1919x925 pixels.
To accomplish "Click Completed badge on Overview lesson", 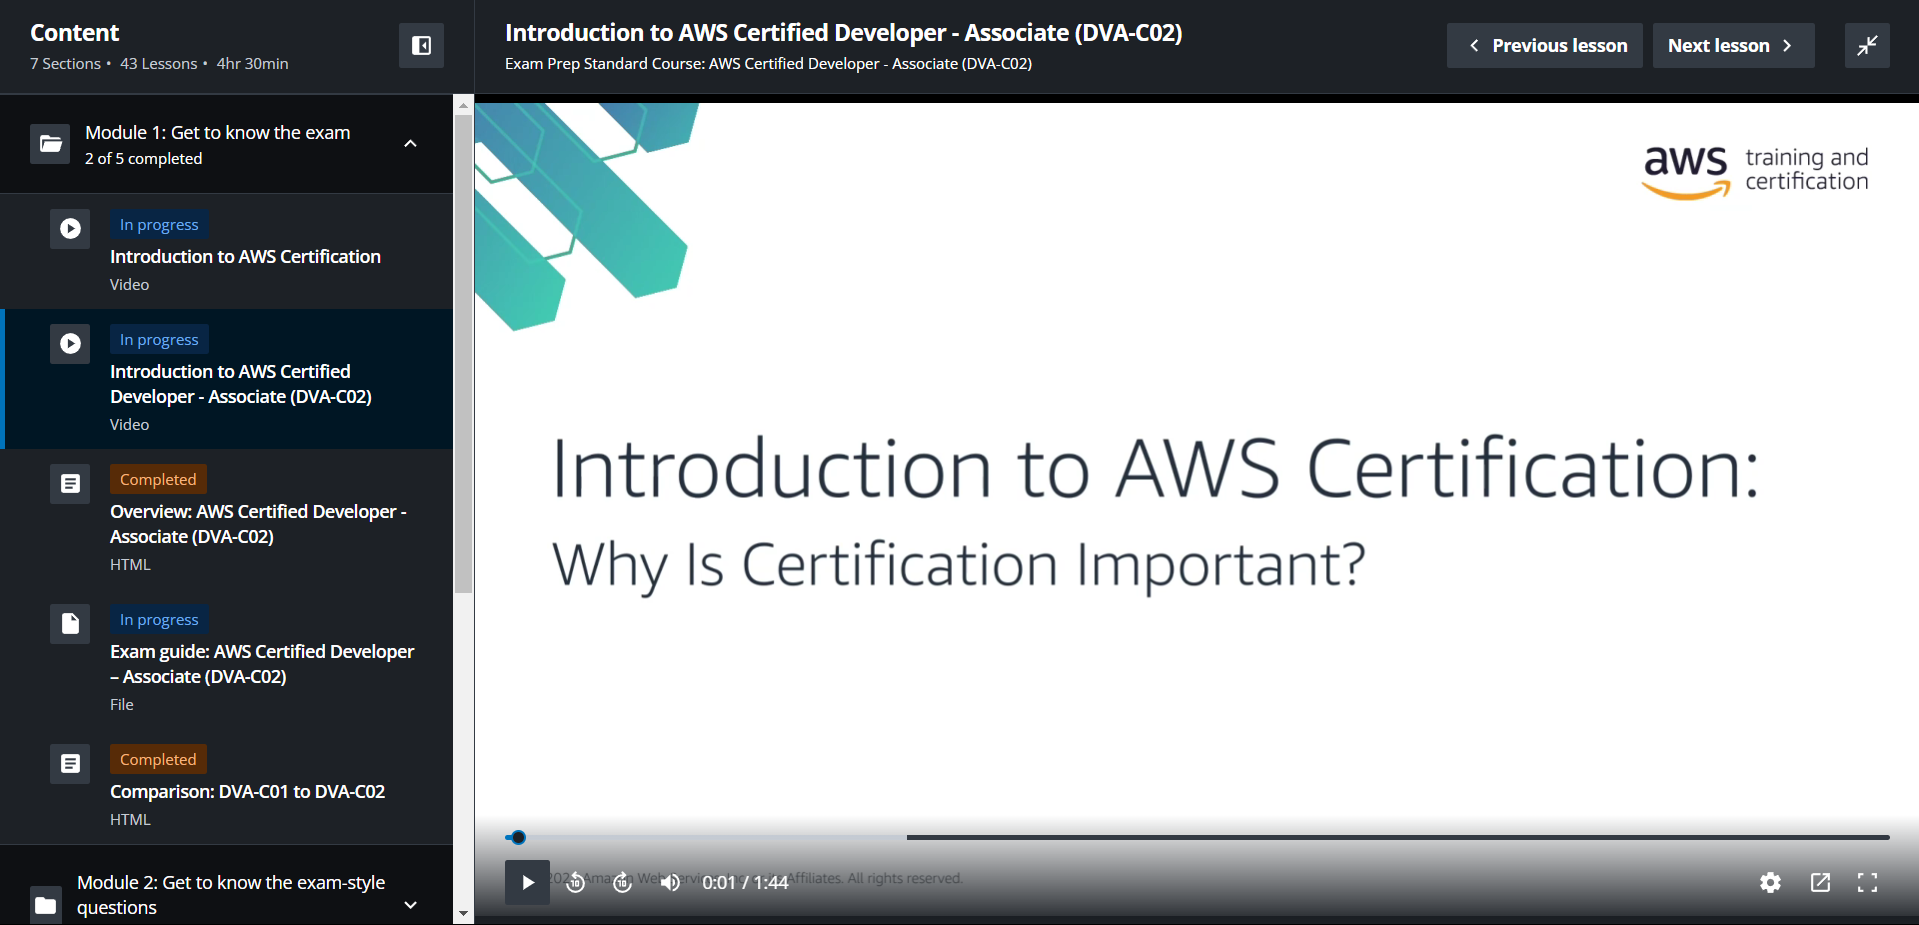I will click(158, 479).
